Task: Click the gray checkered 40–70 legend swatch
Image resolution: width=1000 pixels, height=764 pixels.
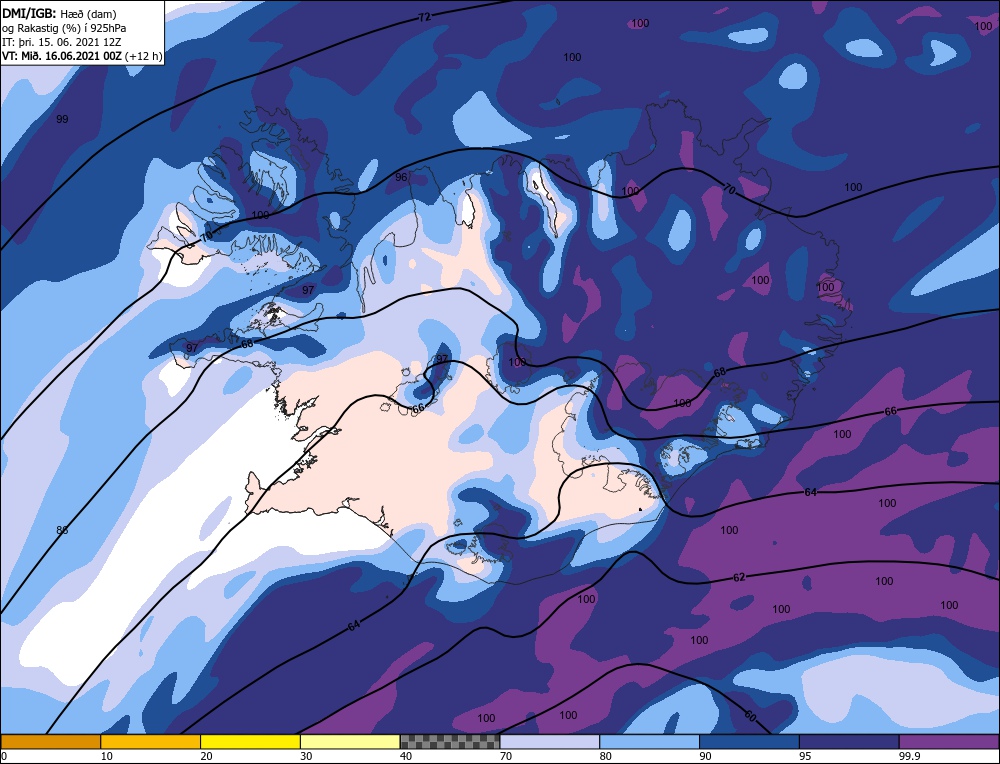Action: click(x=450, y=741)
